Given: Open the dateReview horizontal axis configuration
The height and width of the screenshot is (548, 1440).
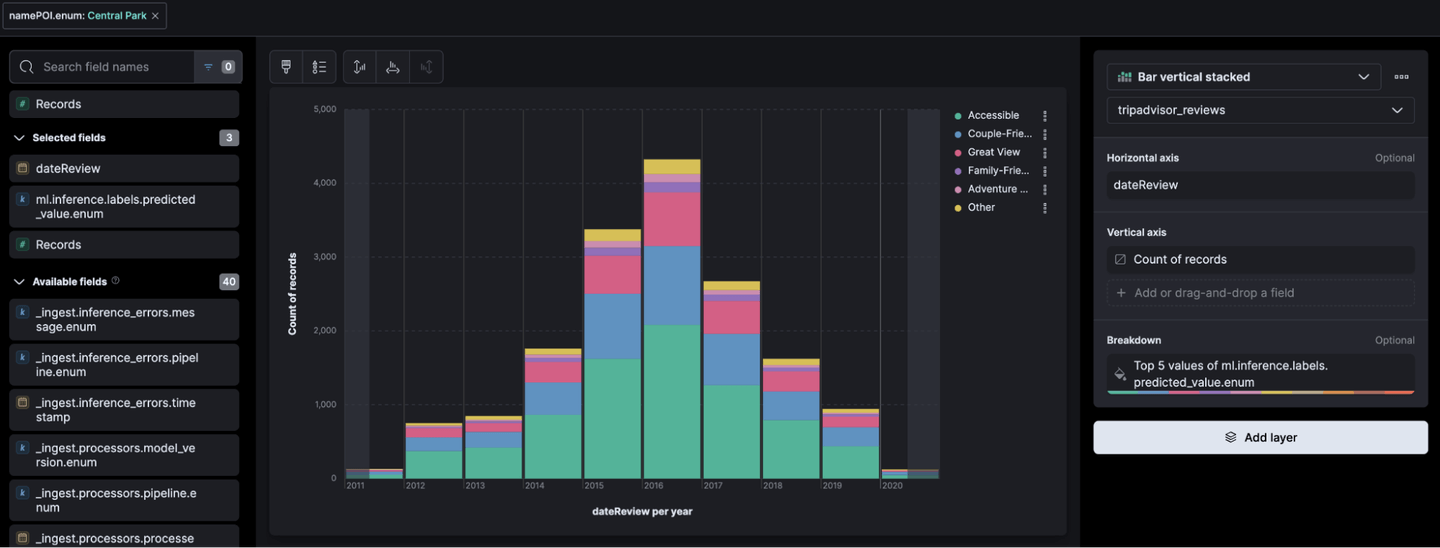Looking at the screenshot, I should pyautogui.click(x=1260, y=185).
